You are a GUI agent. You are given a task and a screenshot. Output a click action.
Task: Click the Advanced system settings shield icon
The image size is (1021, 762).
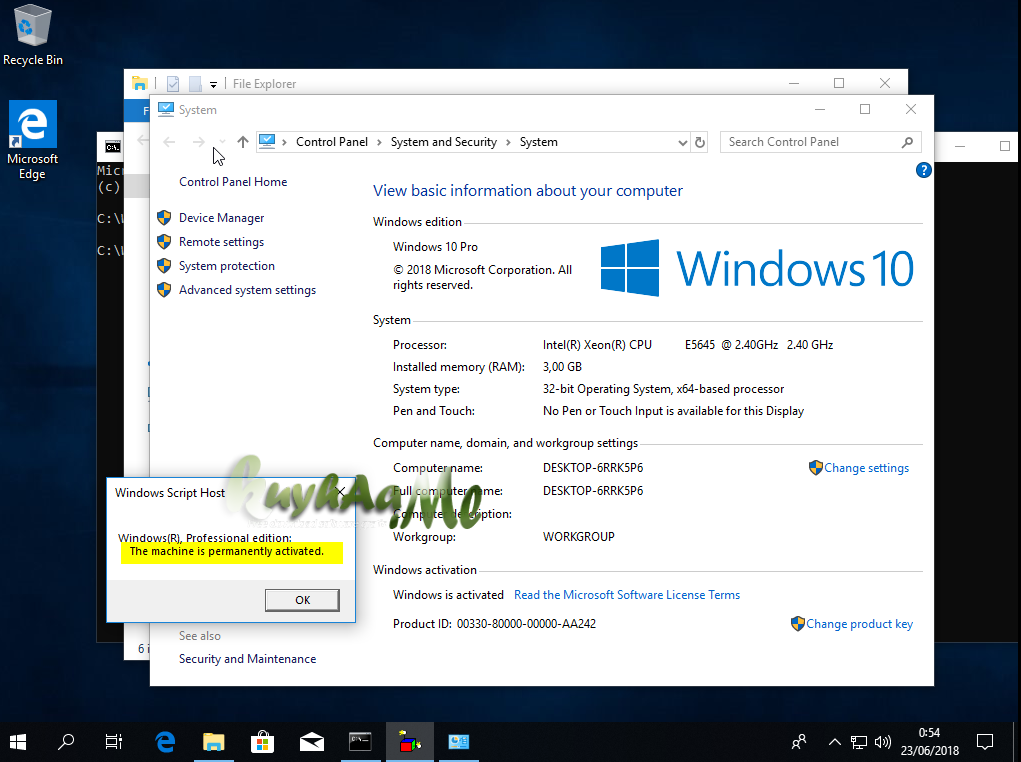(x=164, y=290)
